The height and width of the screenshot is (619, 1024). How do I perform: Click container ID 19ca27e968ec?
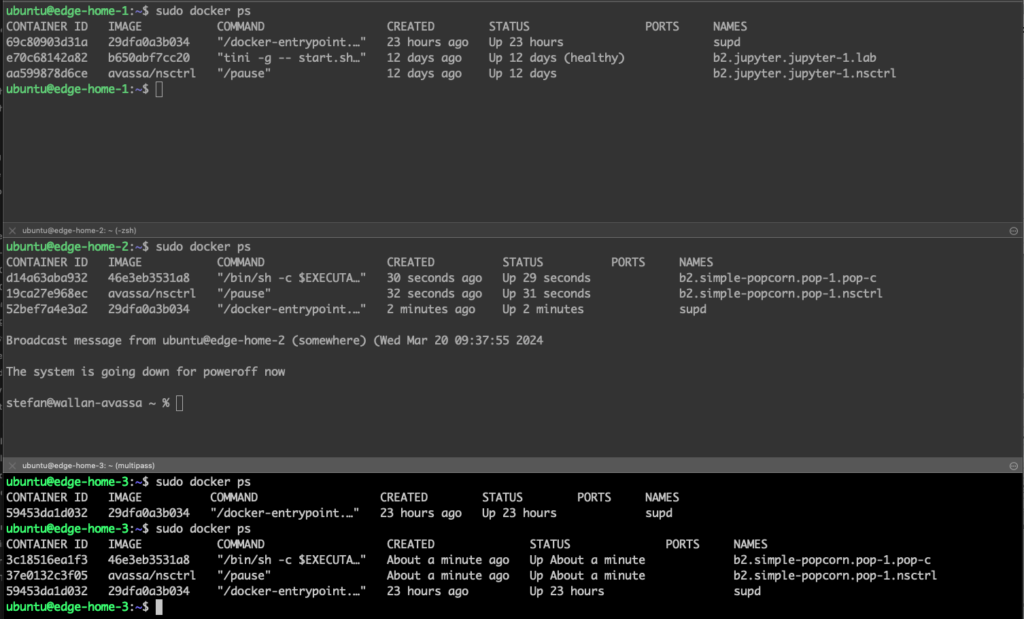pyautogui.click(x=47, y=294)
